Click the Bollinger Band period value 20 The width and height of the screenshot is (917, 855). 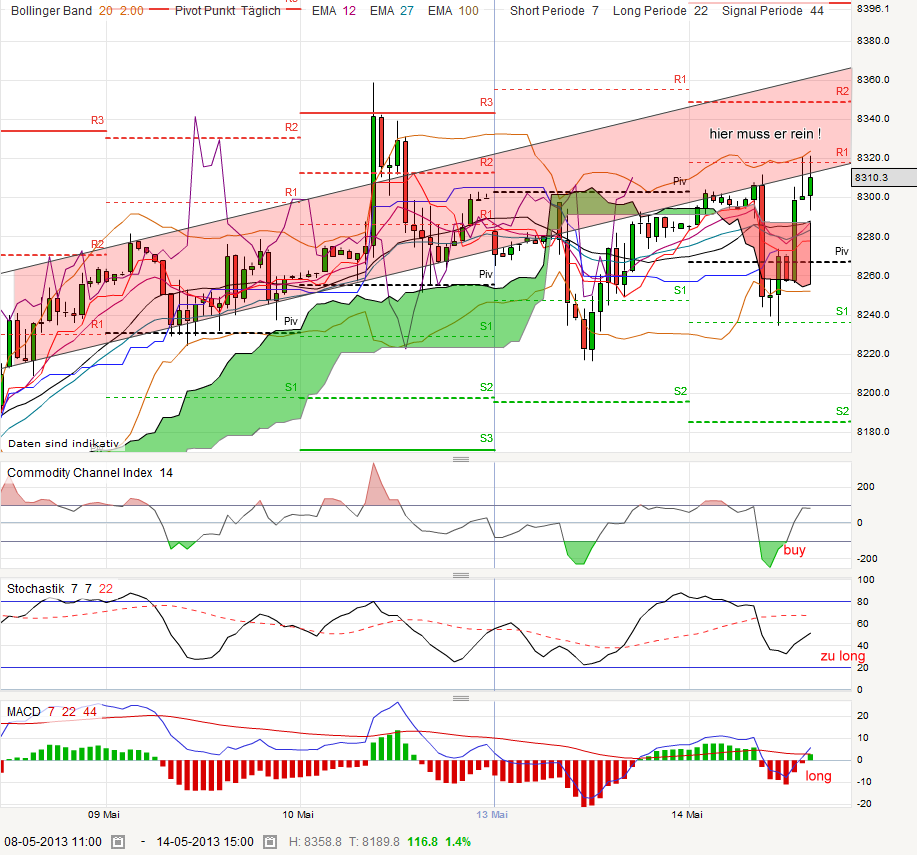pos(106,11)
